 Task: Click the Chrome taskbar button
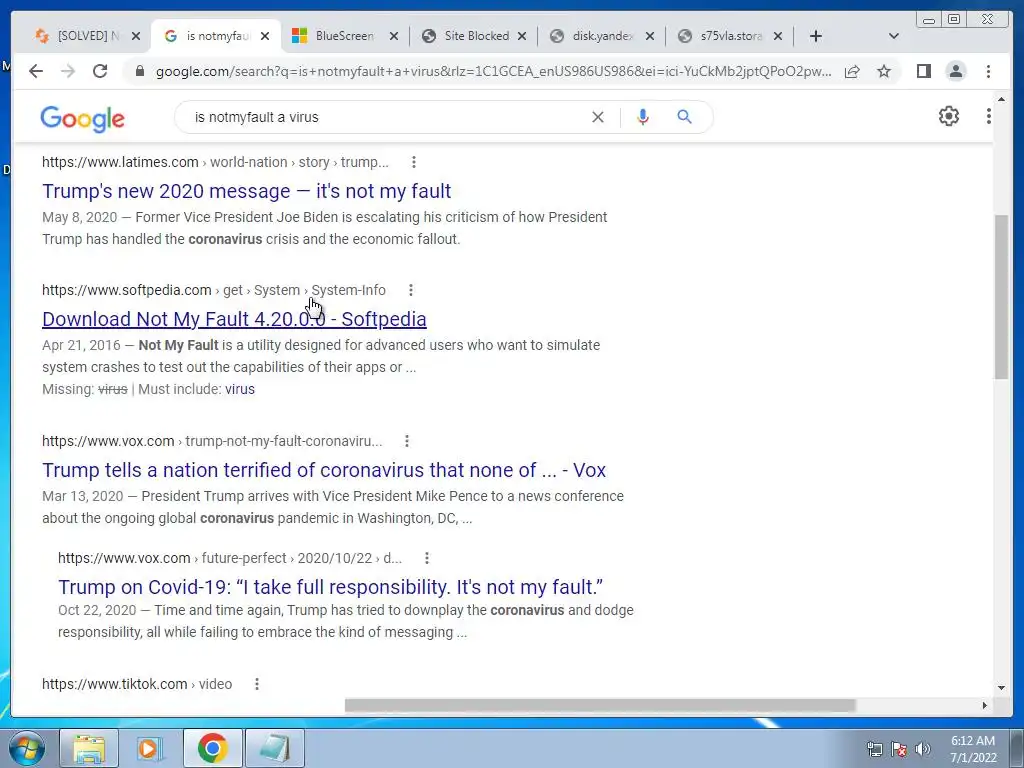[212, 748]
